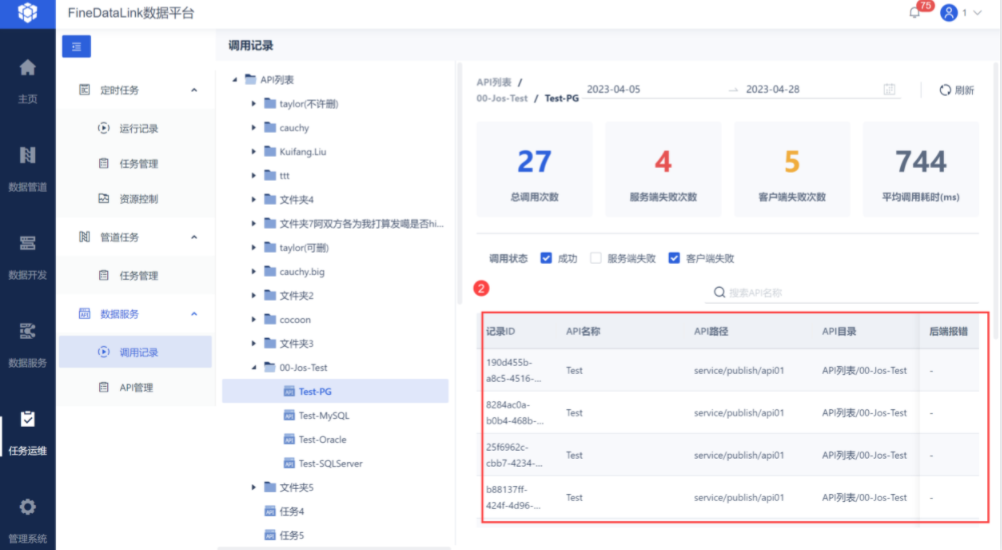Open 资源控制 menu item
This screenshot has height=550, width=1002.
(139, 199)
